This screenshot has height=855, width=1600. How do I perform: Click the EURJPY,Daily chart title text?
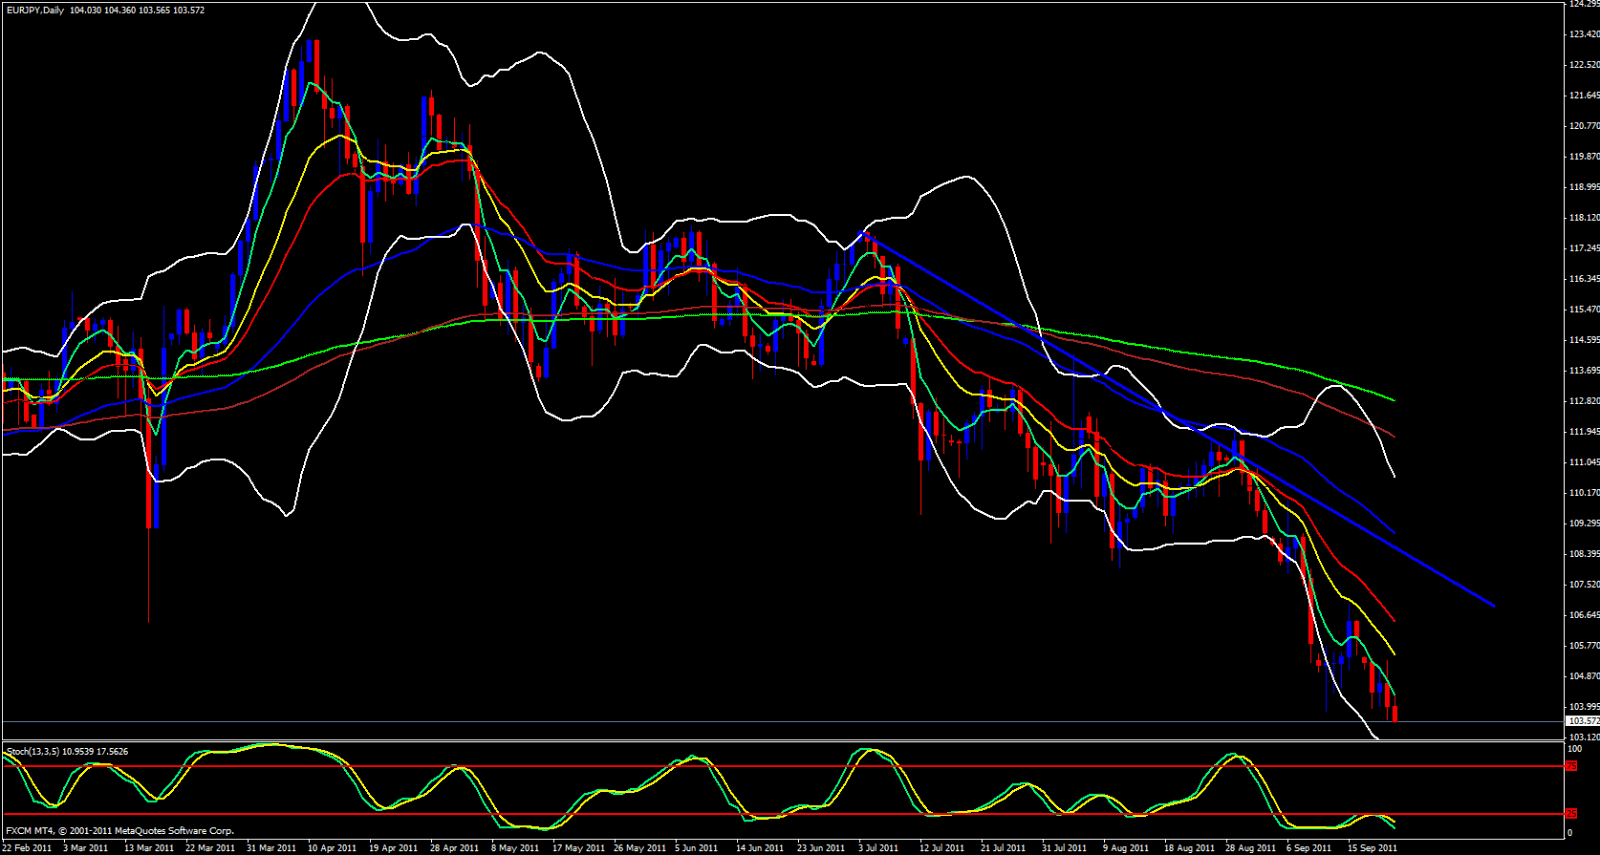click(x=34, y=10)
